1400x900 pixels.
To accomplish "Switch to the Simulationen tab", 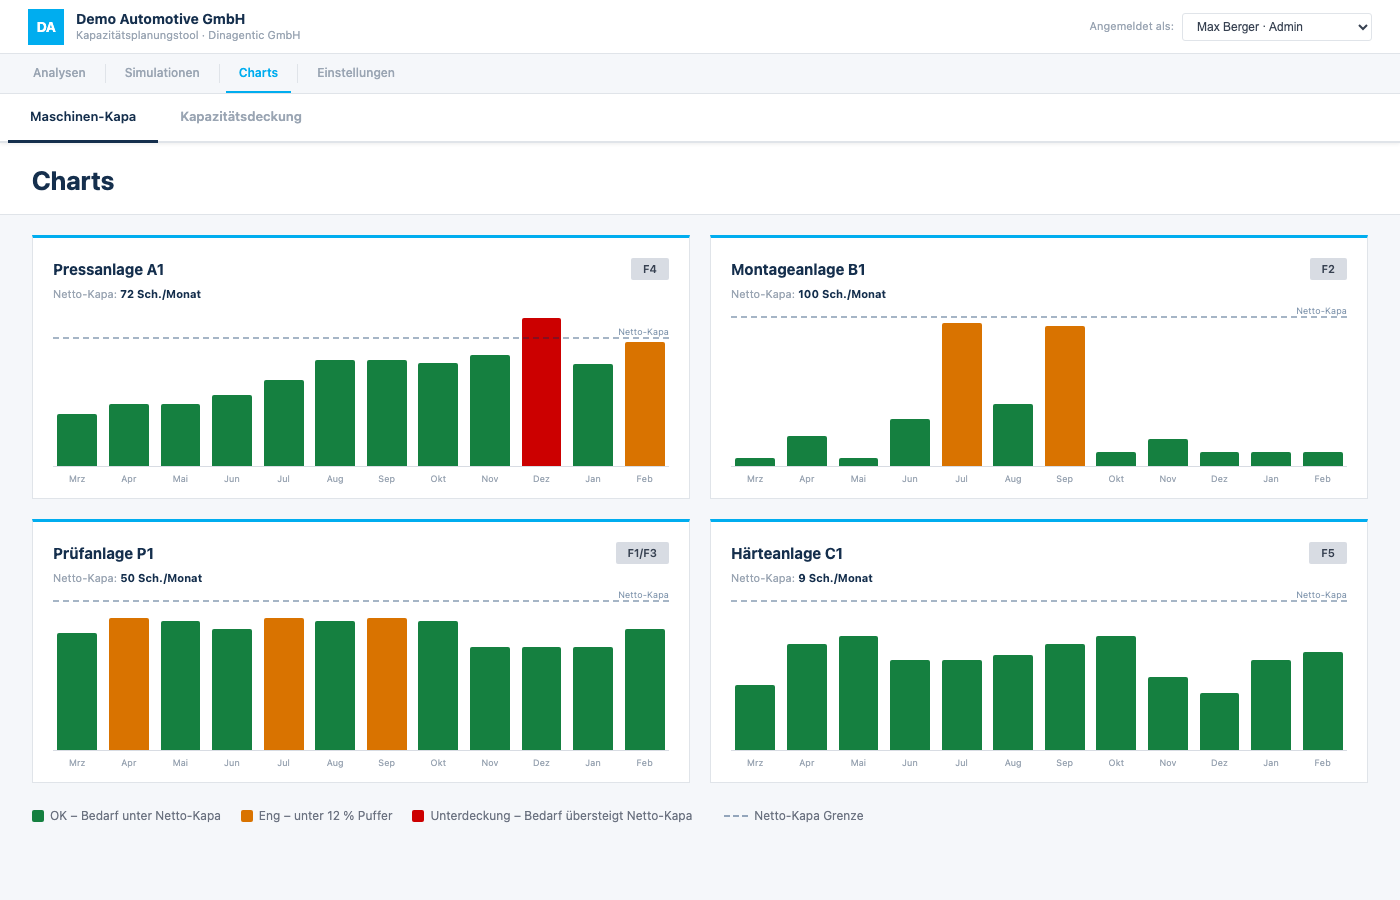I will 162,73.
